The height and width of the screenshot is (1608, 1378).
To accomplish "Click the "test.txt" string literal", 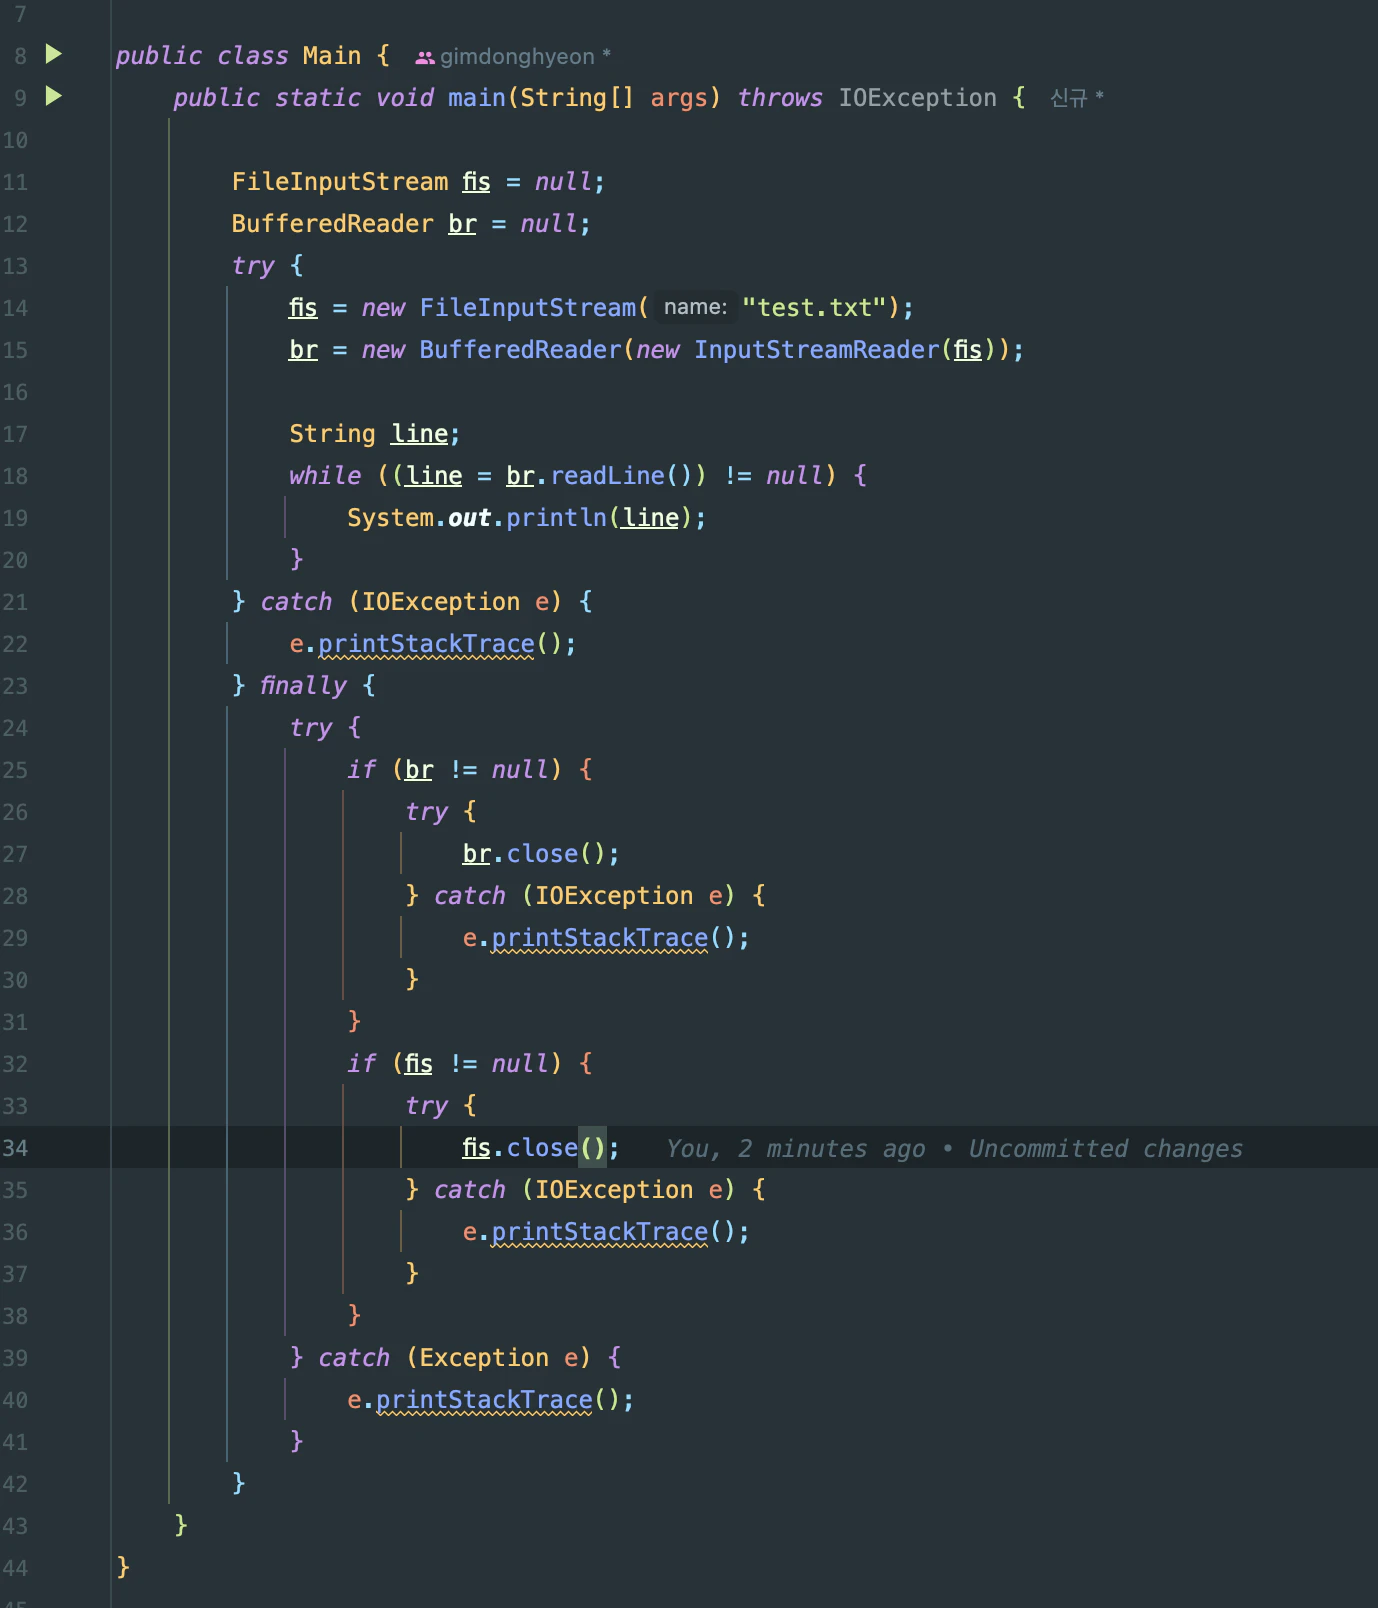I will click(814, 307).
